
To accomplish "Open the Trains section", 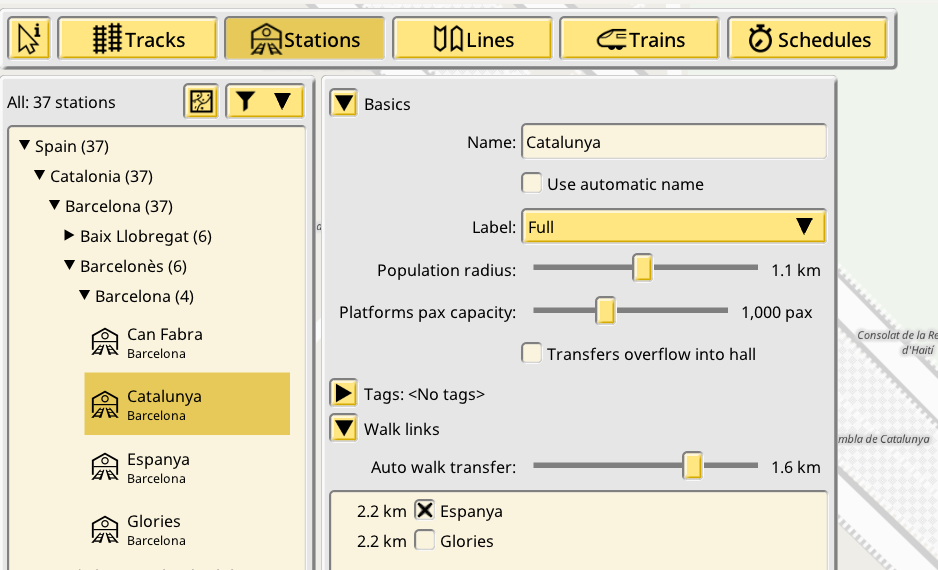I will tap(639, 39).
